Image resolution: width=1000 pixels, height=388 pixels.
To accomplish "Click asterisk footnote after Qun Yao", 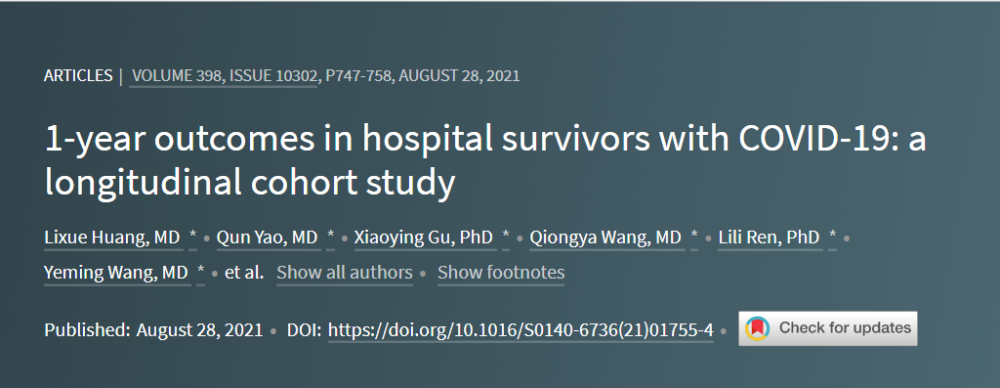I will pyautogui.click(x=330, y=237).
